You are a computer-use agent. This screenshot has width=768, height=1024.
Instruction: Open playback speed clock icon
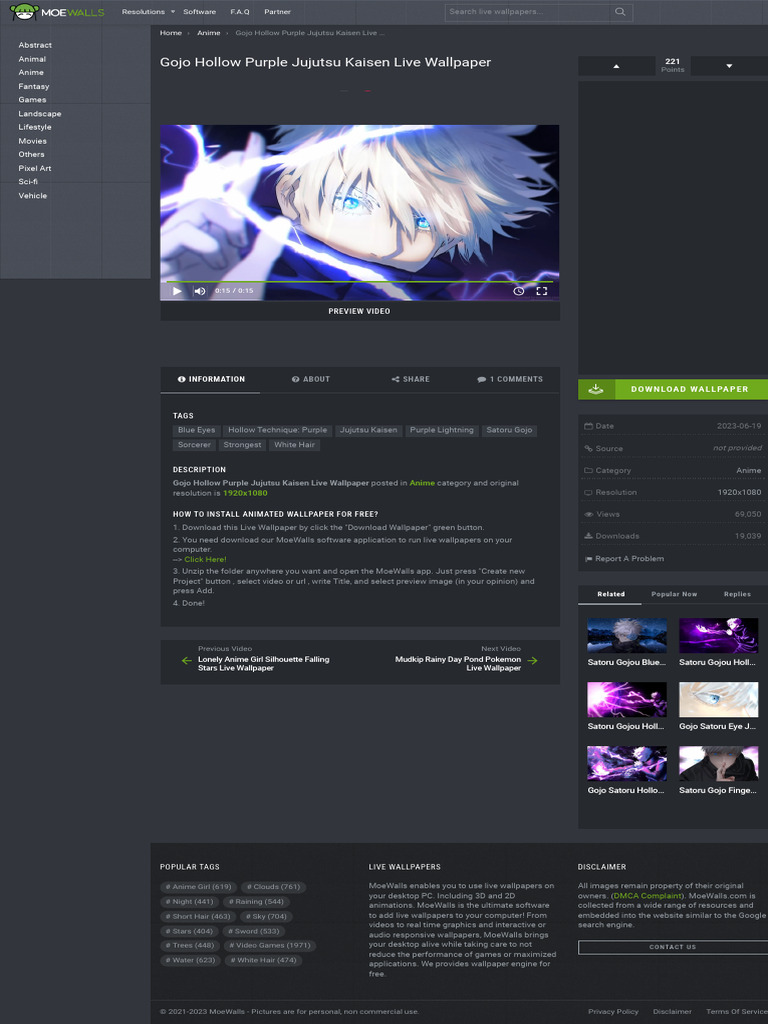pos(519,291)
